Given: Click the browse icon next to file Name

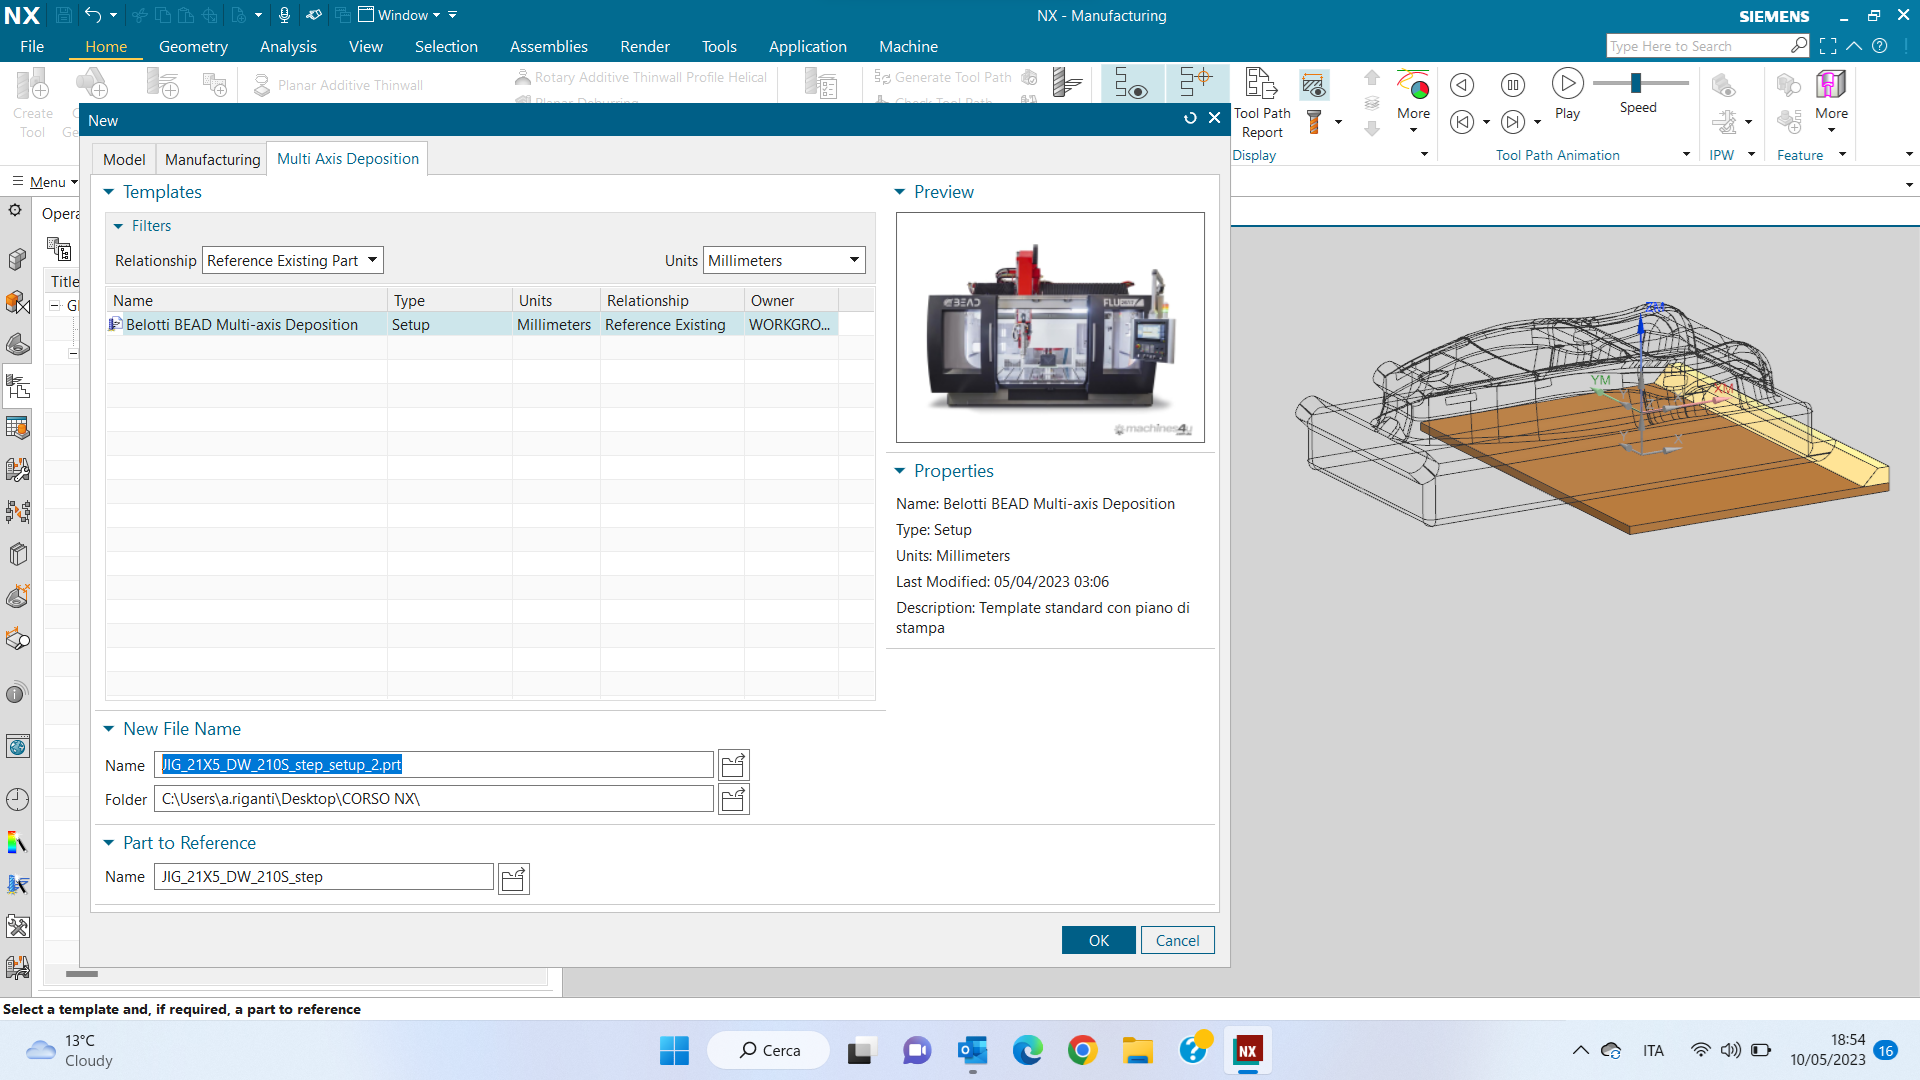Looking at the screenshot, I should click(733, 765).
